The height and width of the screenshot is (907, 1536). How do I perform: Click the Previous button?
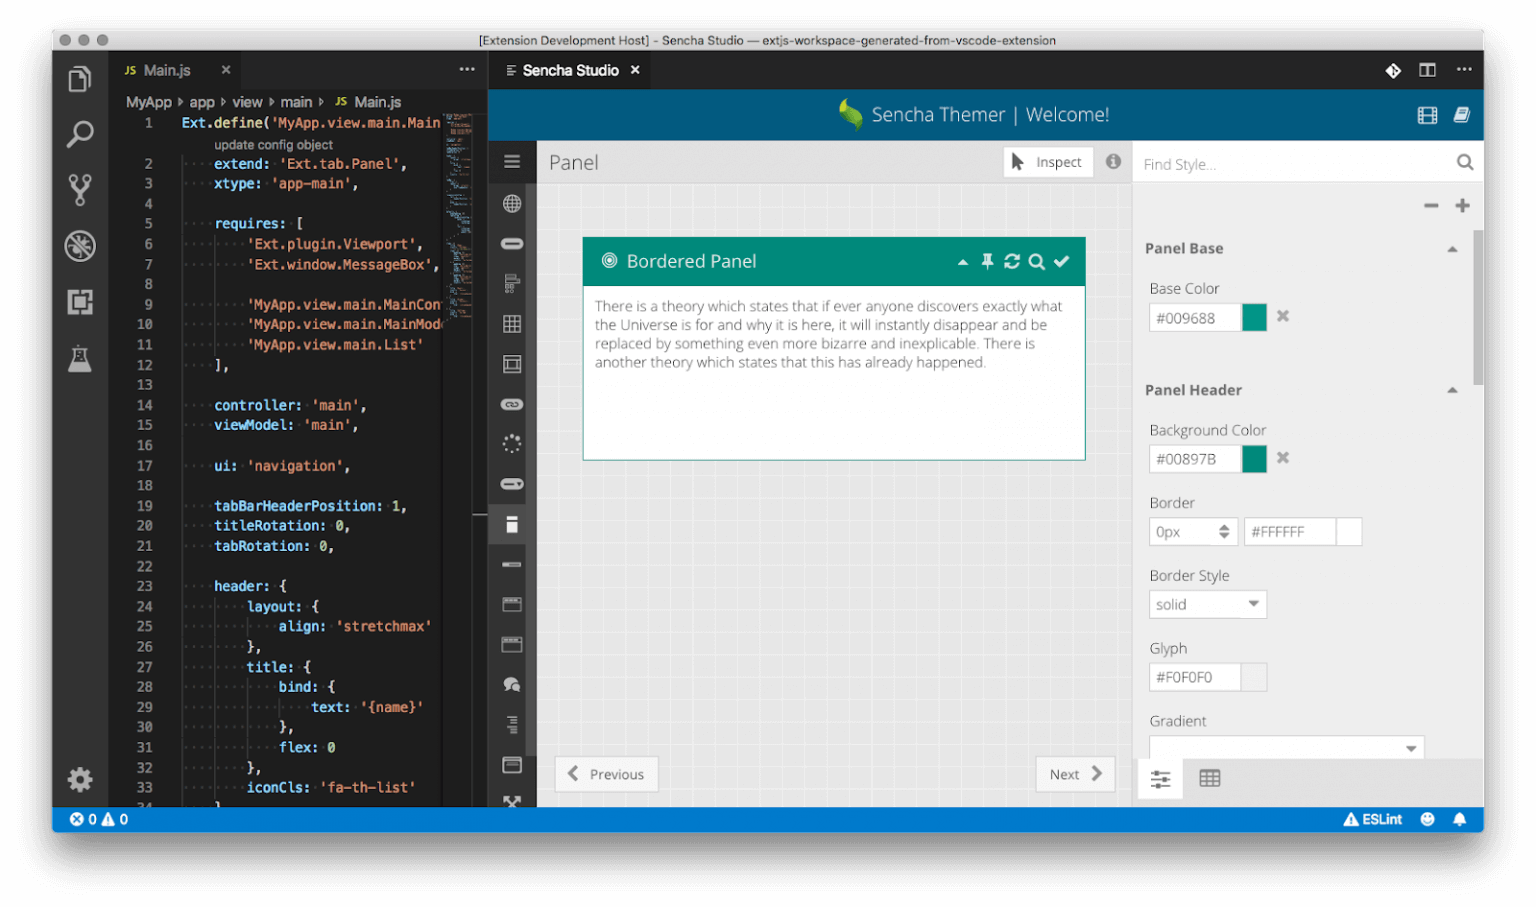point(606,774)
